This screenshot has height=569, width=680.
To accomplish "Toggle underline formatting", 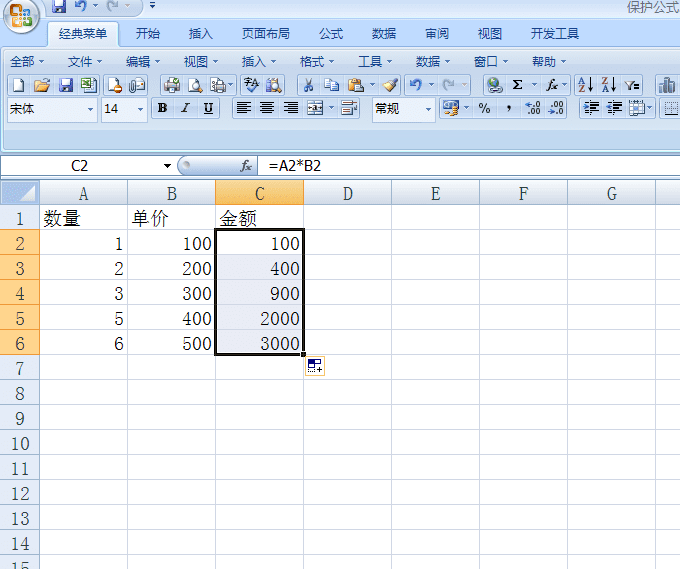I will (x=208, y=108).
